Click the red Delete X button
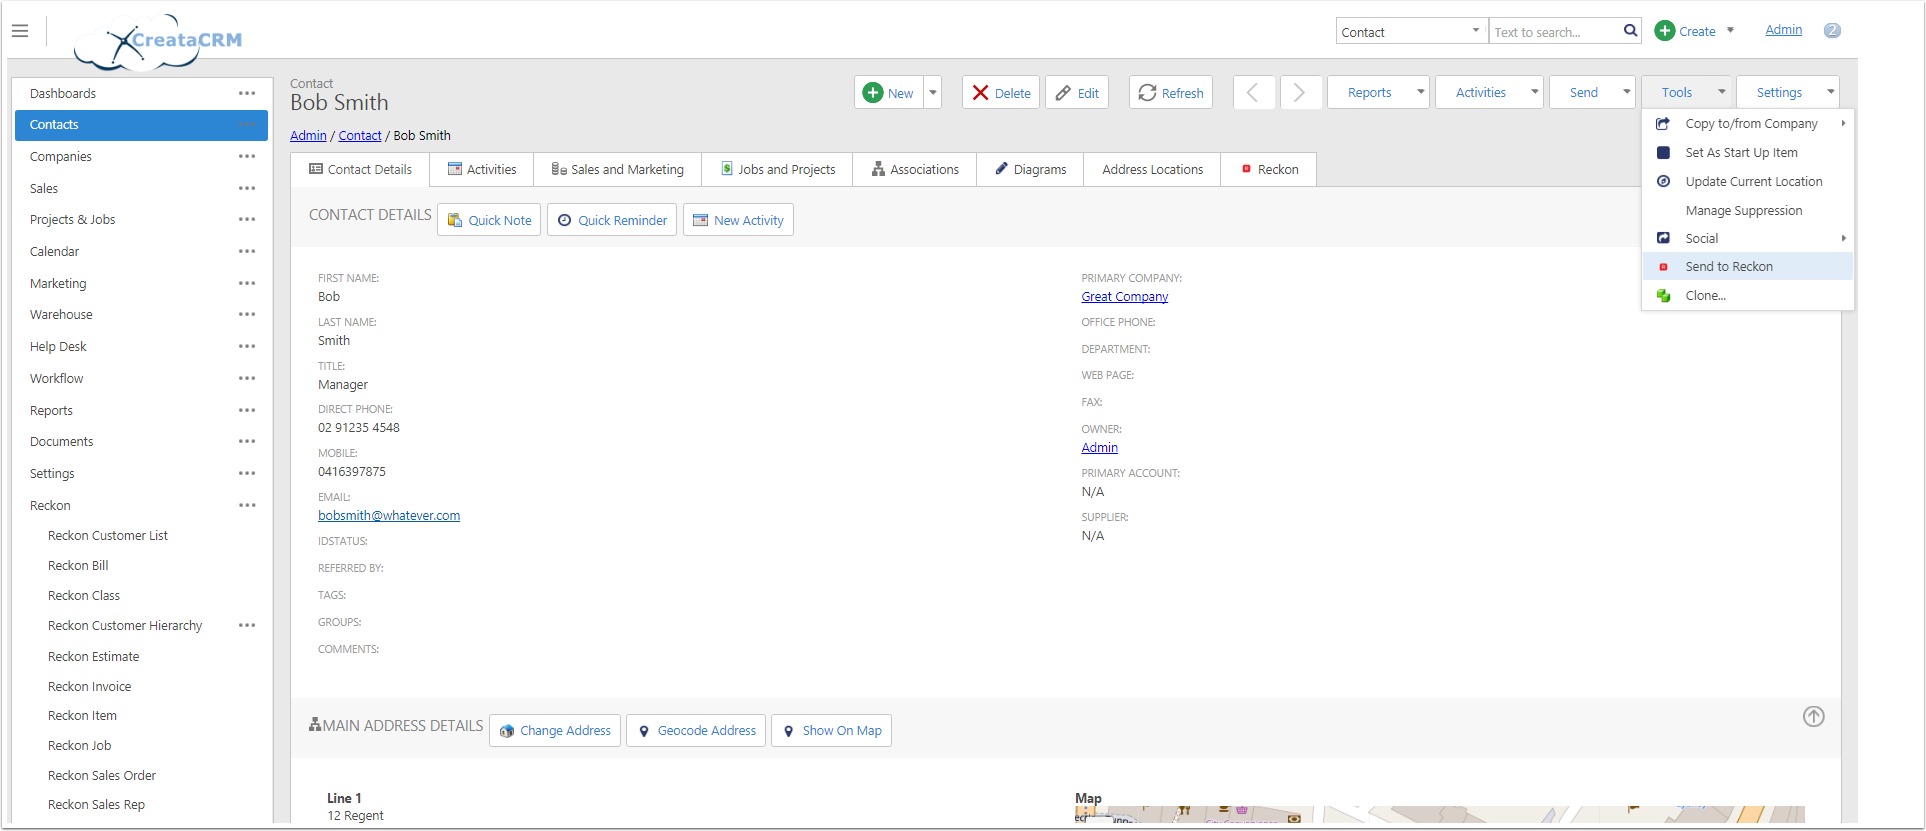The width and height of the screenshot is (1926, 831). pos(1001,93)
